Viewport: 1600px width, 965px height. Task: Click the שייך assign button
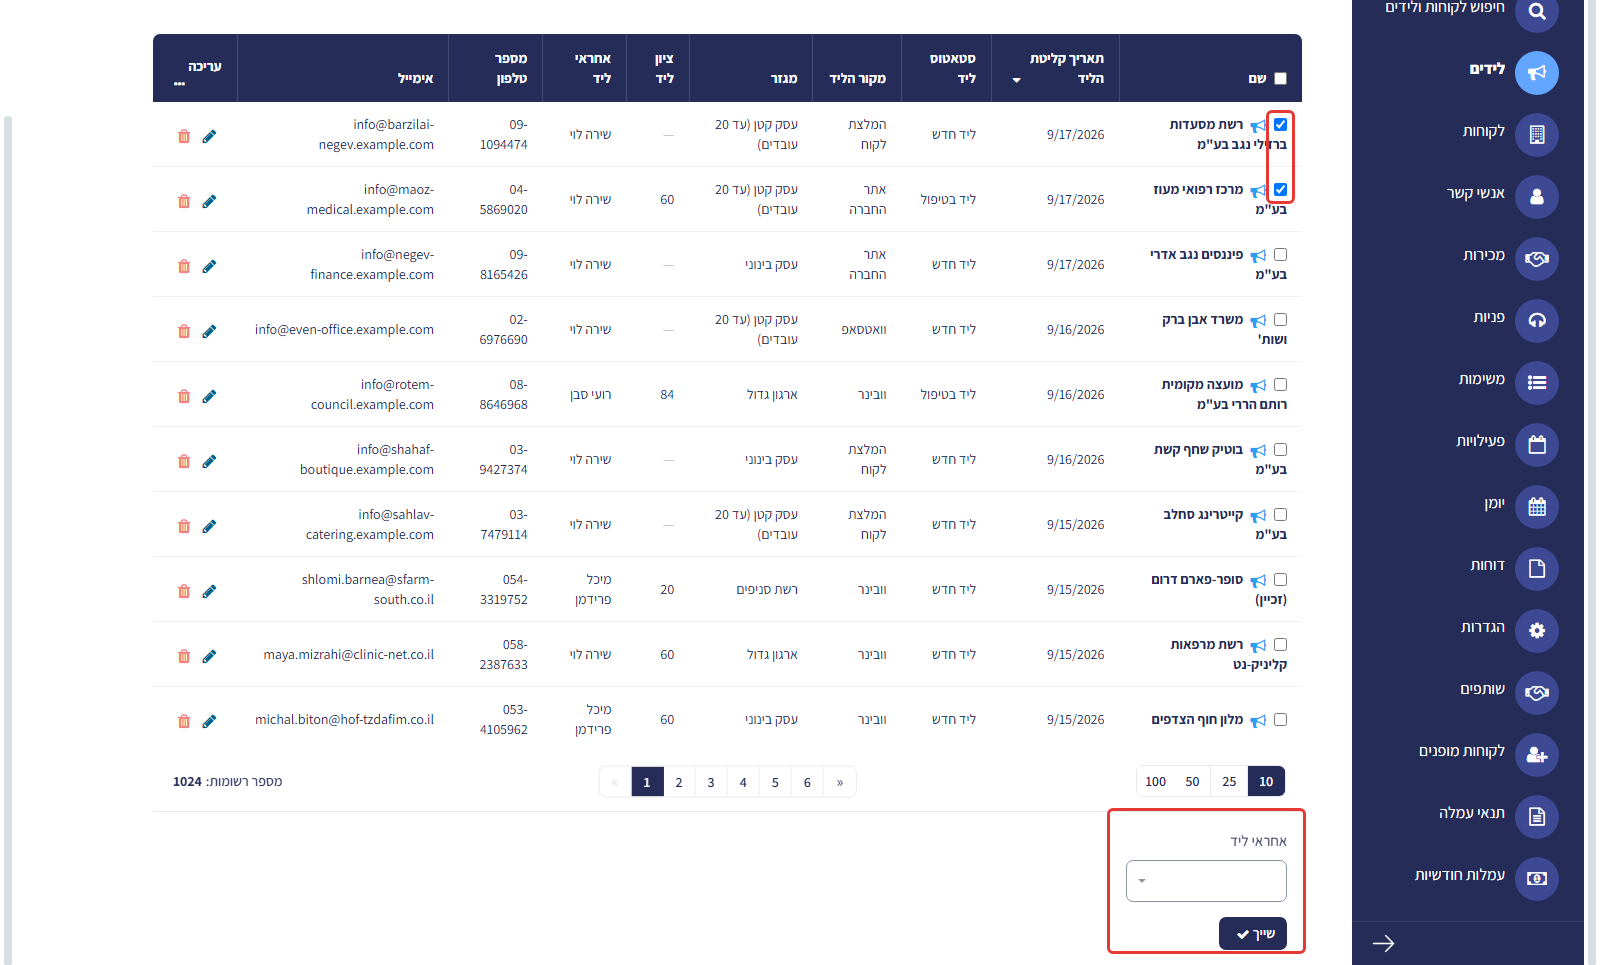pos(1253,934)
